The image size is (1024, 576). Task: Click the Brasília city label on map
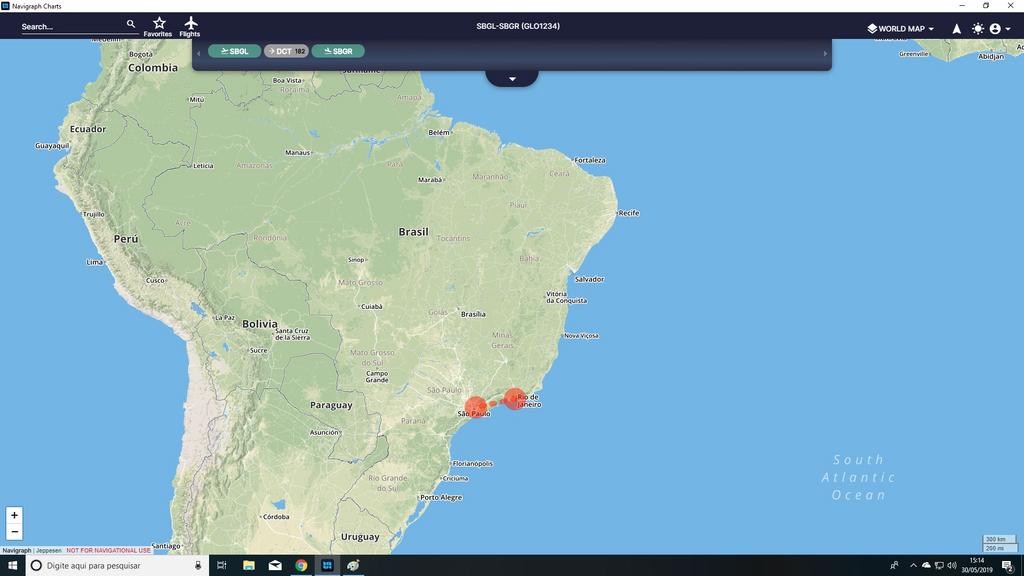point(473,314)
